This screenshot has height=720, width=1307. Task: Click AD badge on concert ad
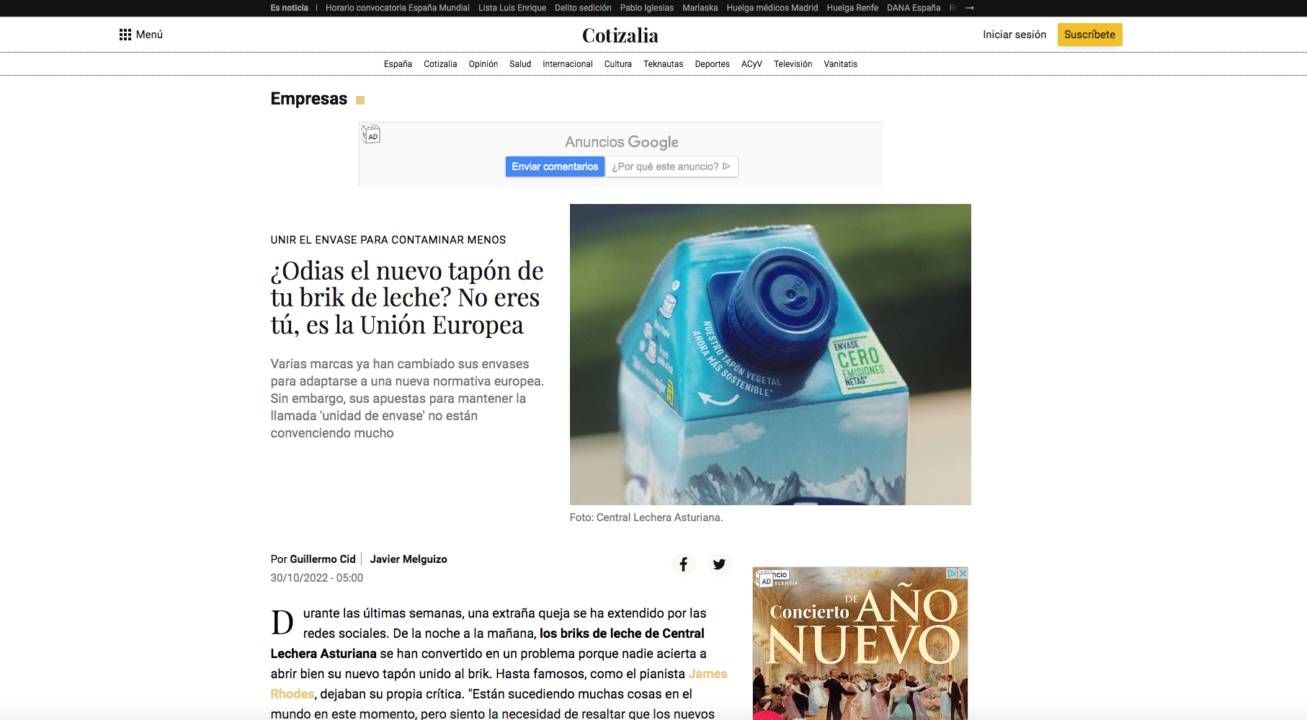765,579
